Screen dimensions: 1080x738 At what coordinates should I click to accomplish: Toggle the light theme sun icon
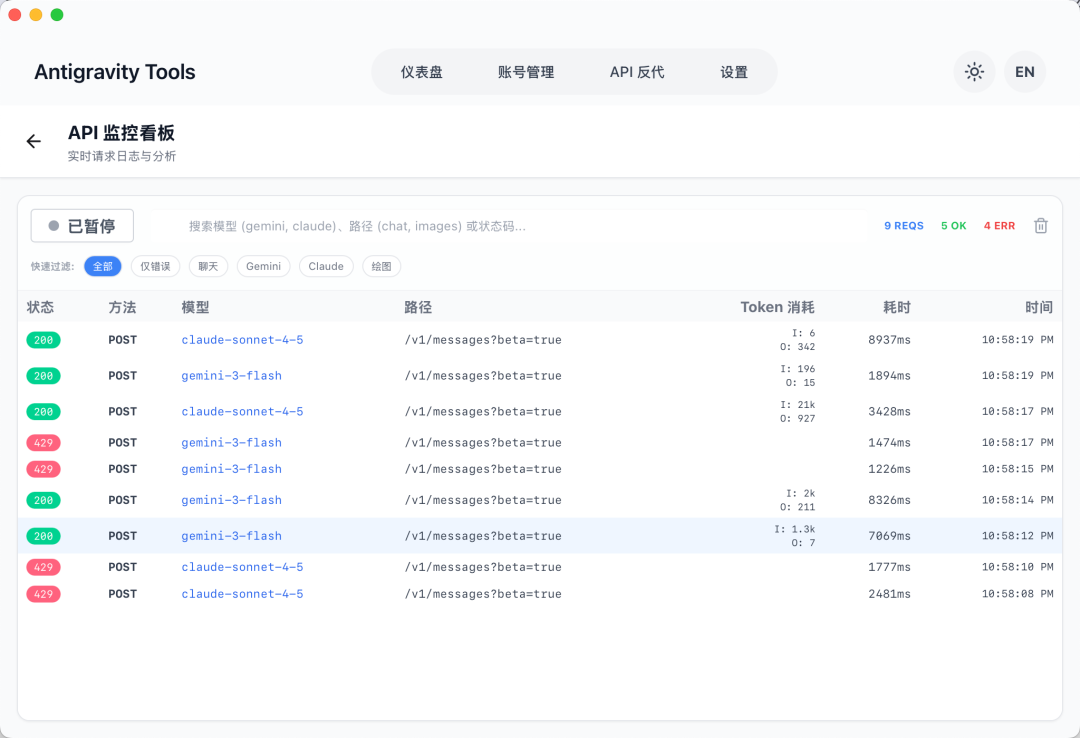pos(974,72)
